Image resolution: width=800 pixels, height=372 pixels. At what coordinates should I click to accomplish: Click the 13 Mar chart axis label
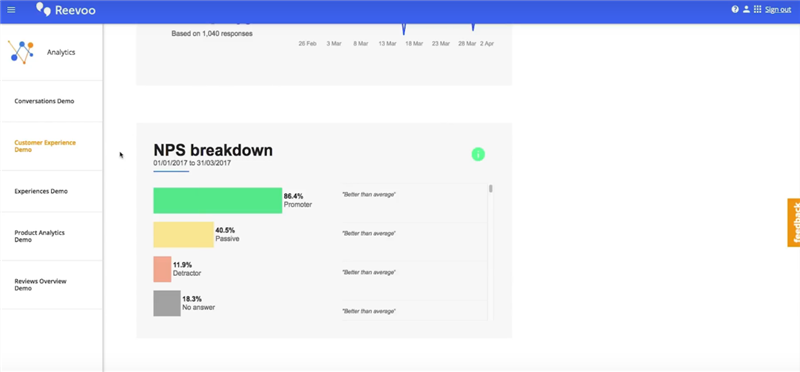tap(387, 44)
